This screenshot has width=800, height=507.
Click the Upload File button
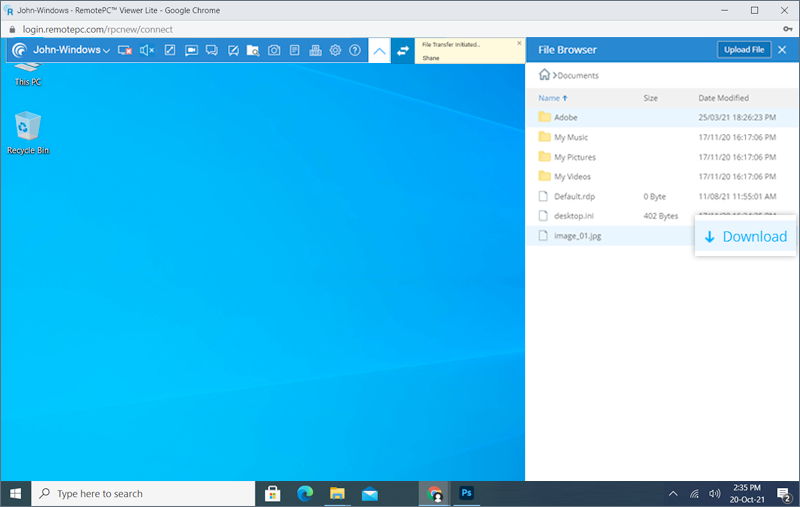point(743,49)
